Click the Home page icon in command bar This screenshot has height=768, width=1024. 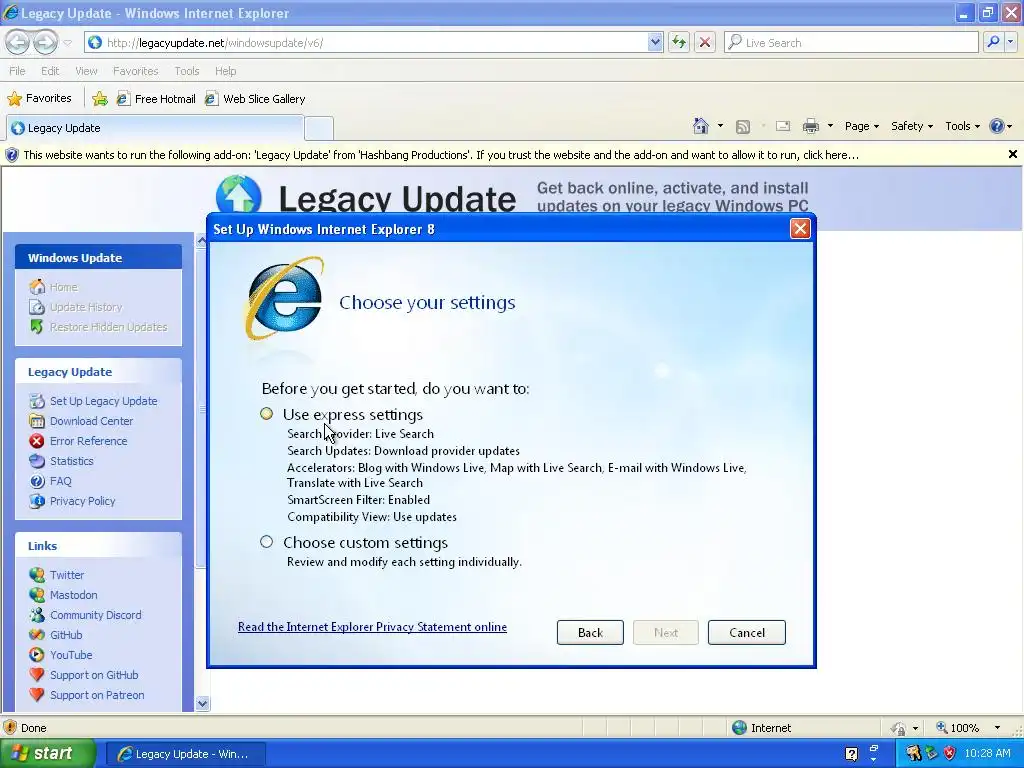coord(701,126)
